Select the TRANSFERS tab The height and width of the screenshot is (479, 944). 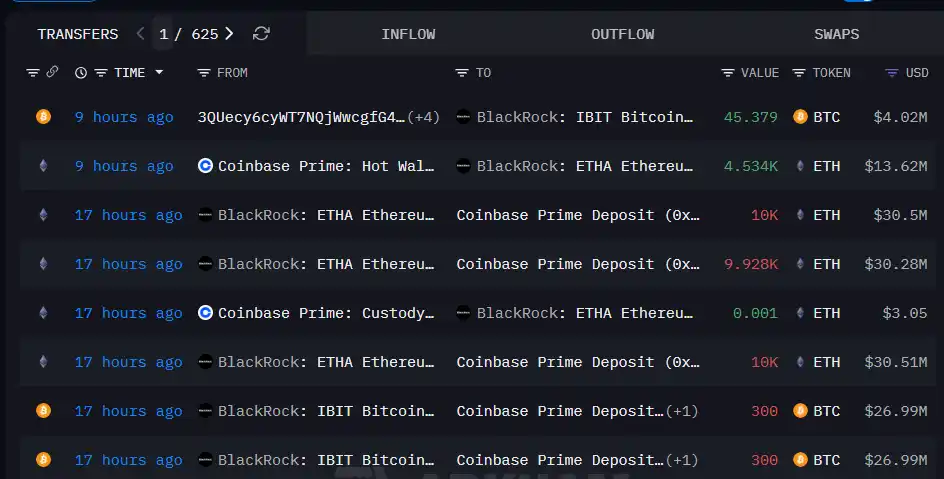(78, 34)
